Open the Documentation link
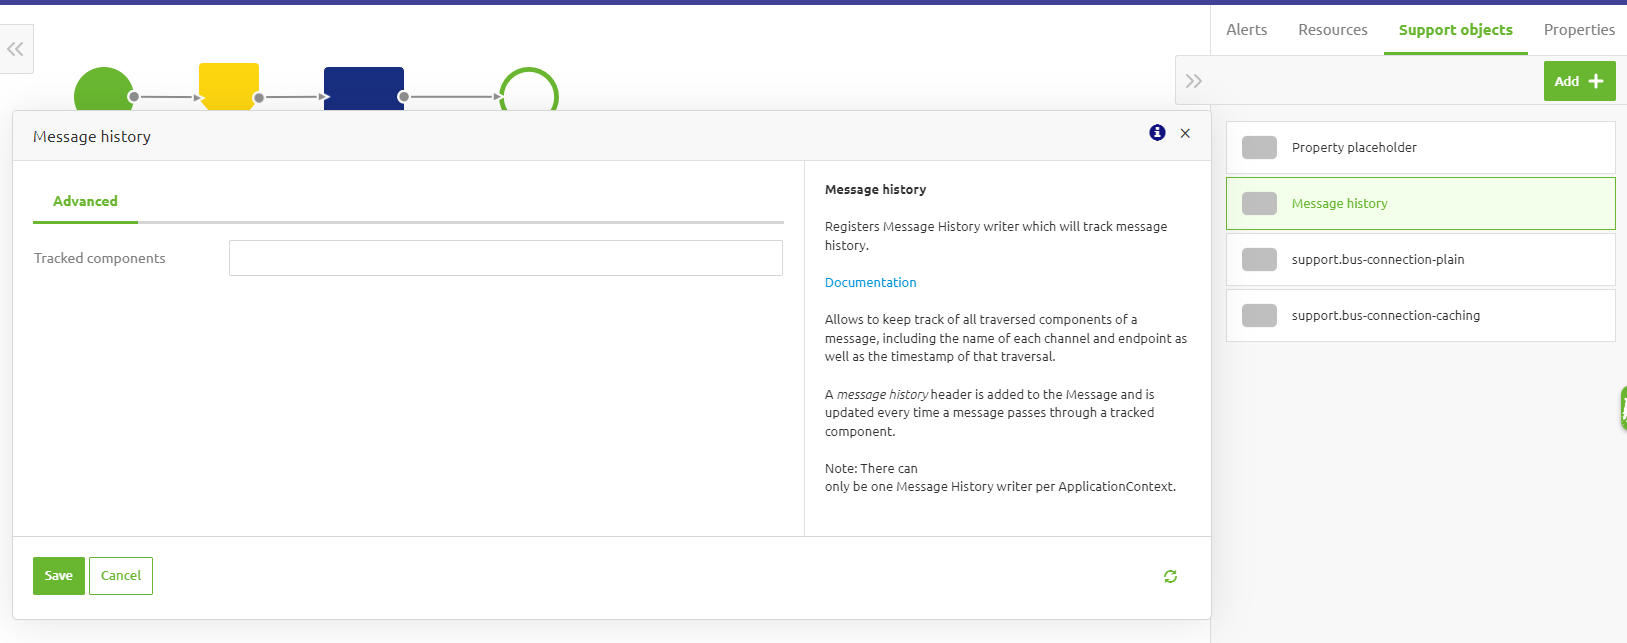Image resolution: width=1627 pixels, height=643 pixels. click(870, 283)
